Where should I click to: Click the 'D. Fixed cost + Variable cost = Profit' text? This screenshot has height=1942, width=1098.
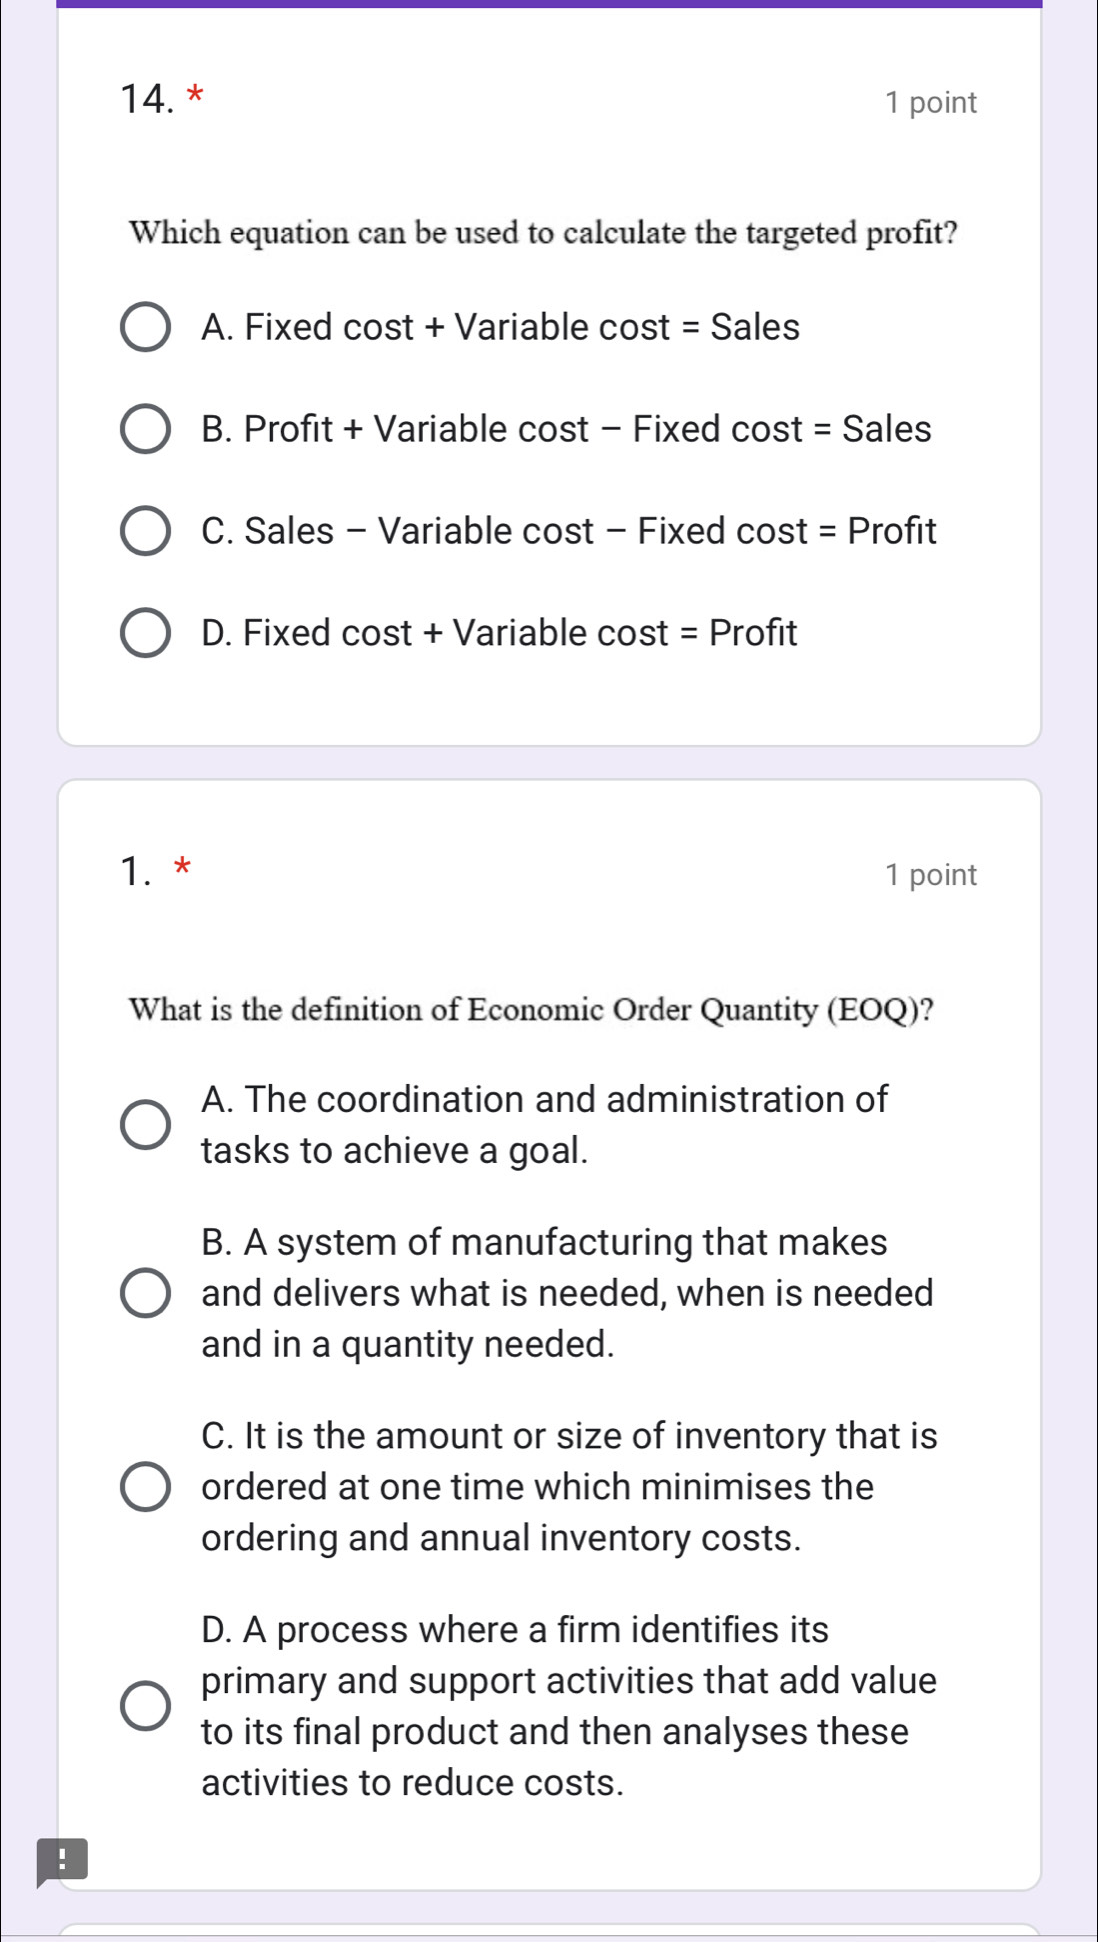pyautogui.click(x=499, y=633)
